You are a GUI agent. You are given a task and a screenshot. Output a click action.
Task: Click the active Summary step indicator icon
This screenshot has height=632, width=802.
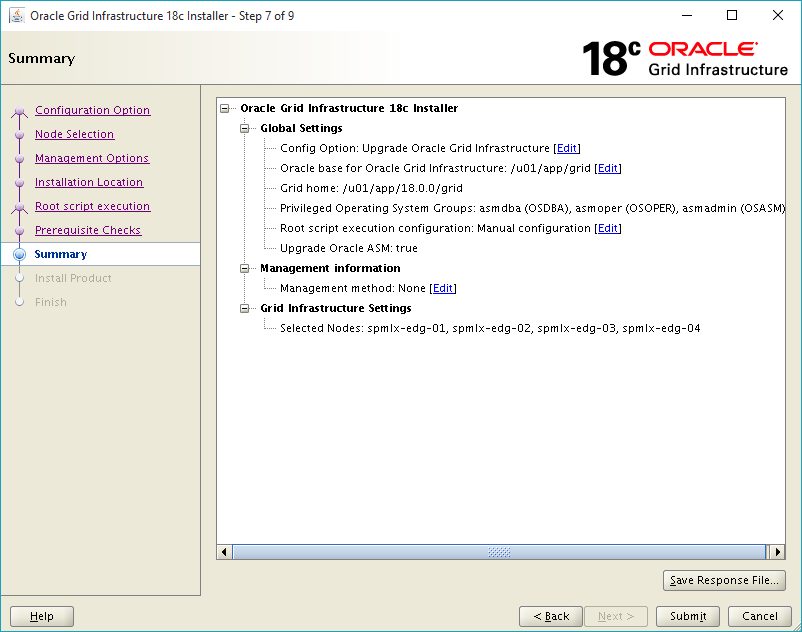click(x=19, y=254)
